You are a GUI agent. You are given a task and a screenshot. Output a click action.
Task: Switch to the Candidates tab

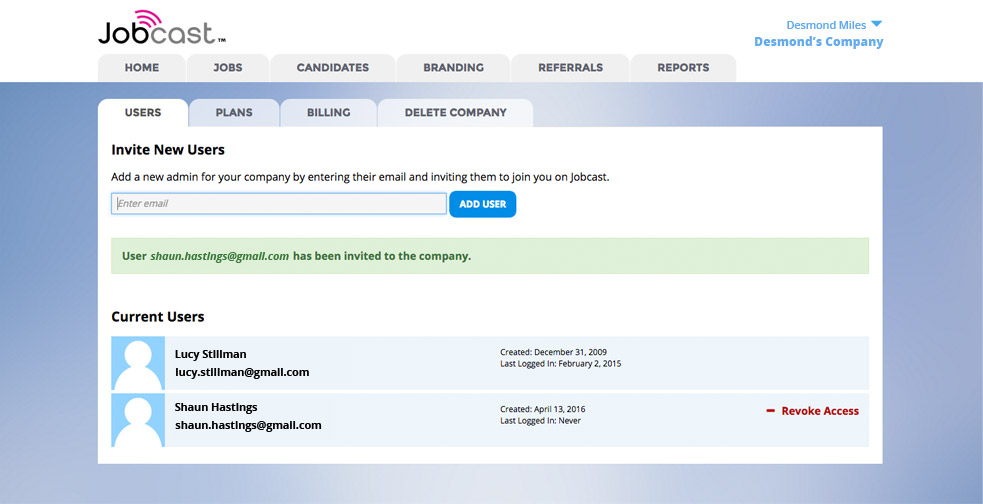(x=333, y=68)
